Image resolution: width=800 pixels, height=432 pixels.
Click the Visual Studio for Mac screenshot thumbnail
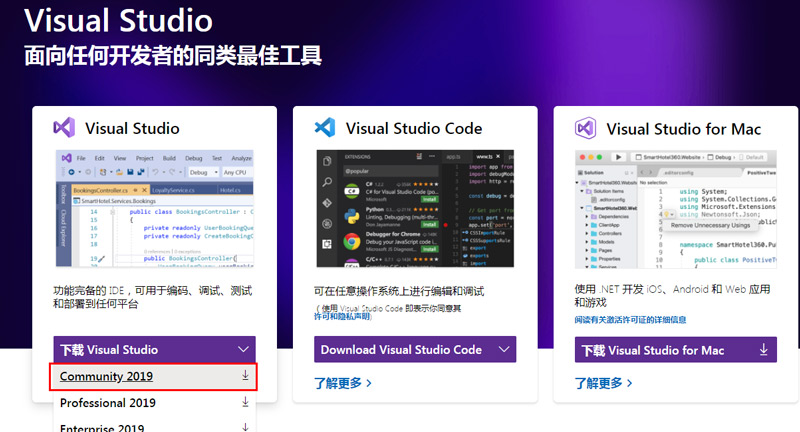point(675,208)
